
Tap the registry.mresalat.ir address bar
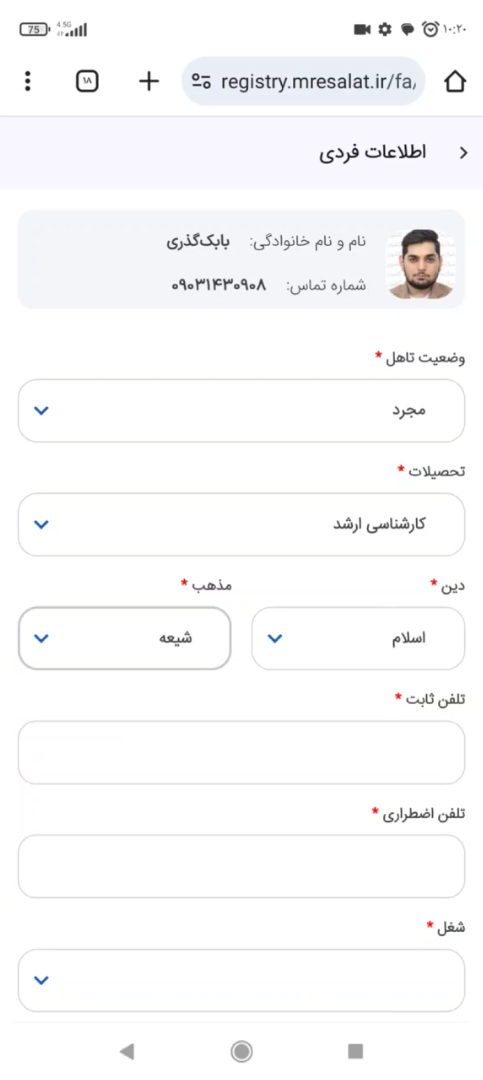(x=303, y=81)
